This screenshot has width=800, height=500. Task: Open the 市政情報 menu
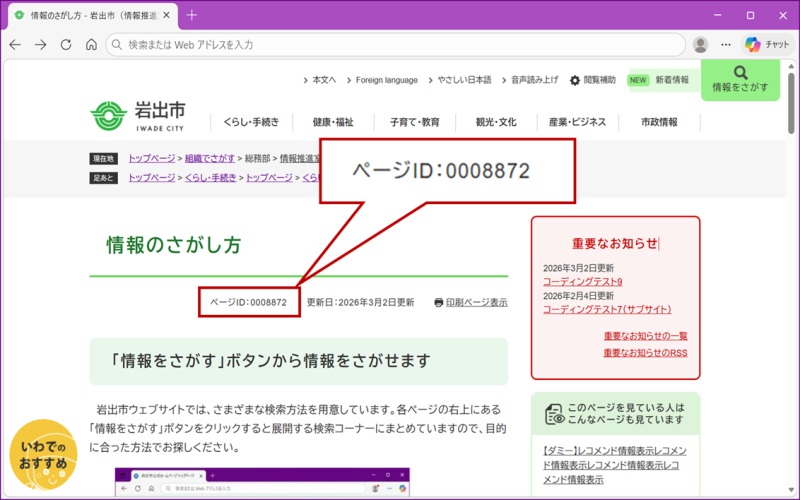pyautogui.click(x=659, y=122)
